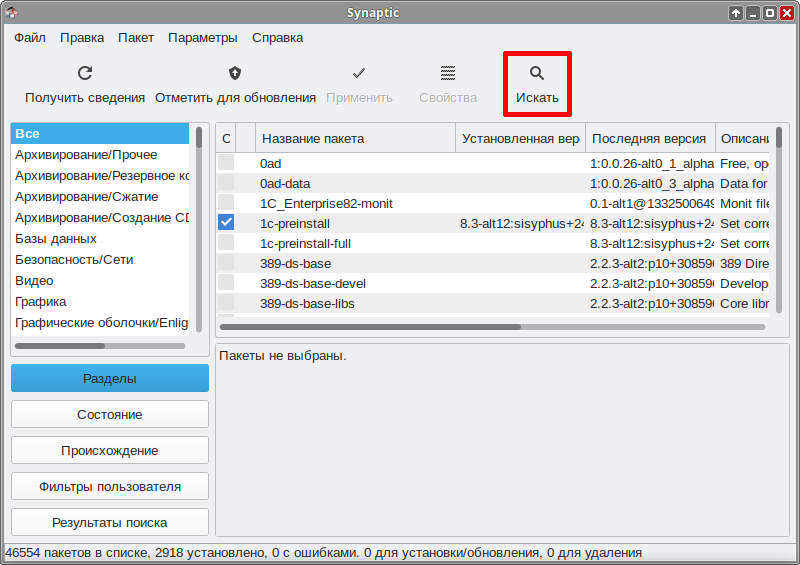The image size is (800, 565).
Task: Select category Базы данных
Action: 100,238
